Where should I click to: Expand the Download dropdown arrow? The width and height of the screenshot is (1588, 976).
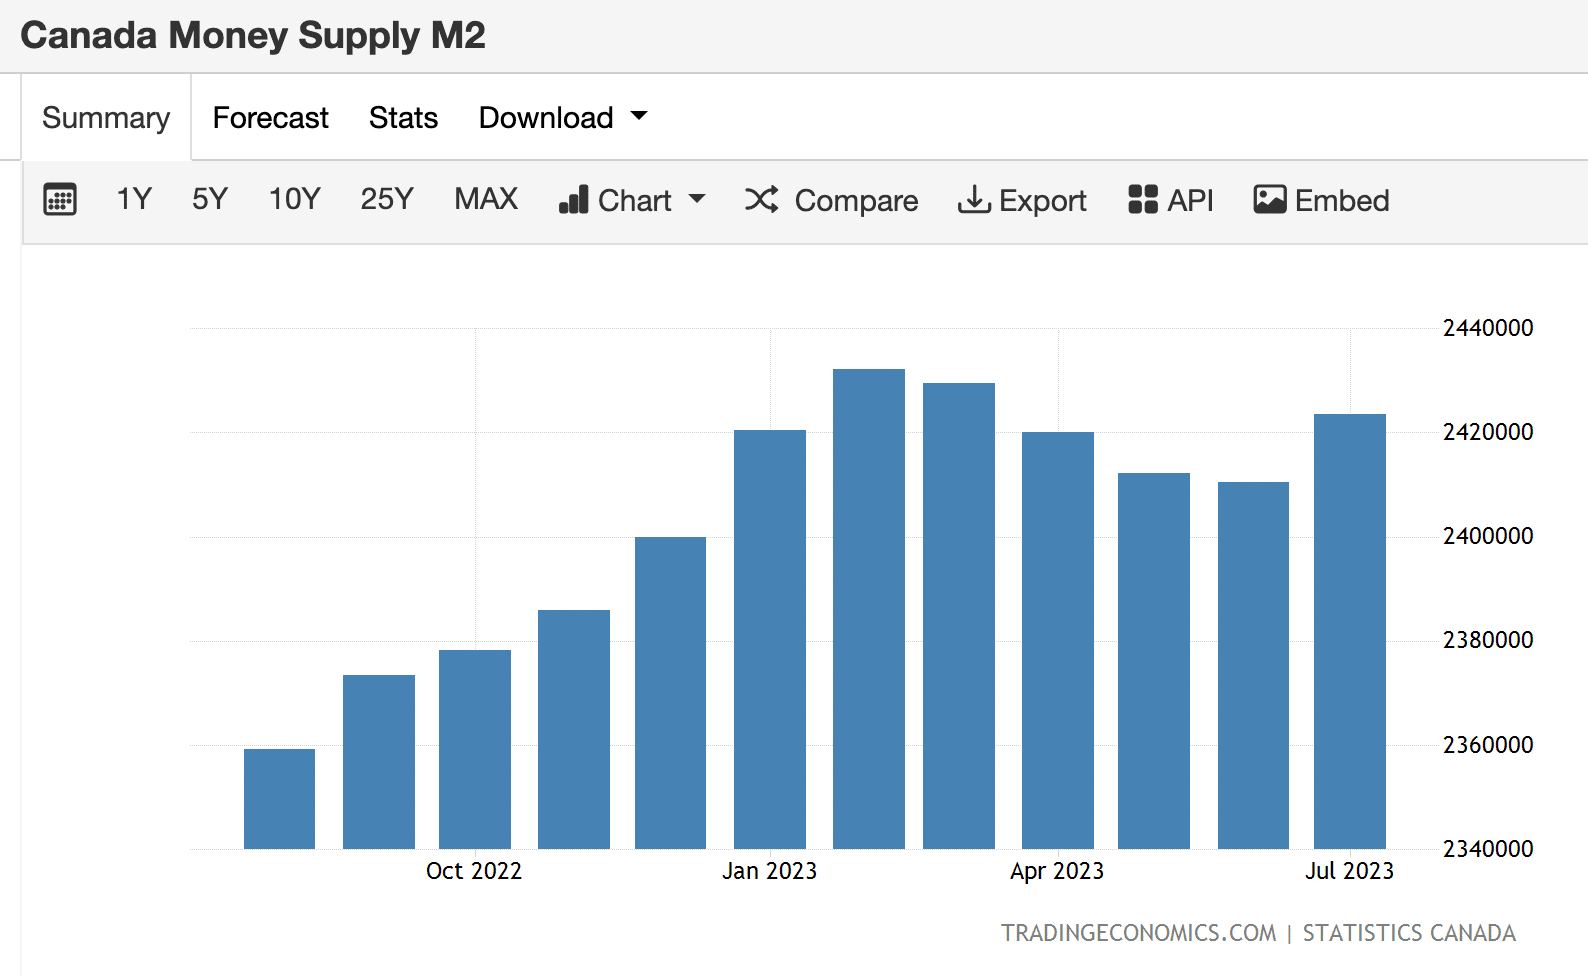coord(639,117)
